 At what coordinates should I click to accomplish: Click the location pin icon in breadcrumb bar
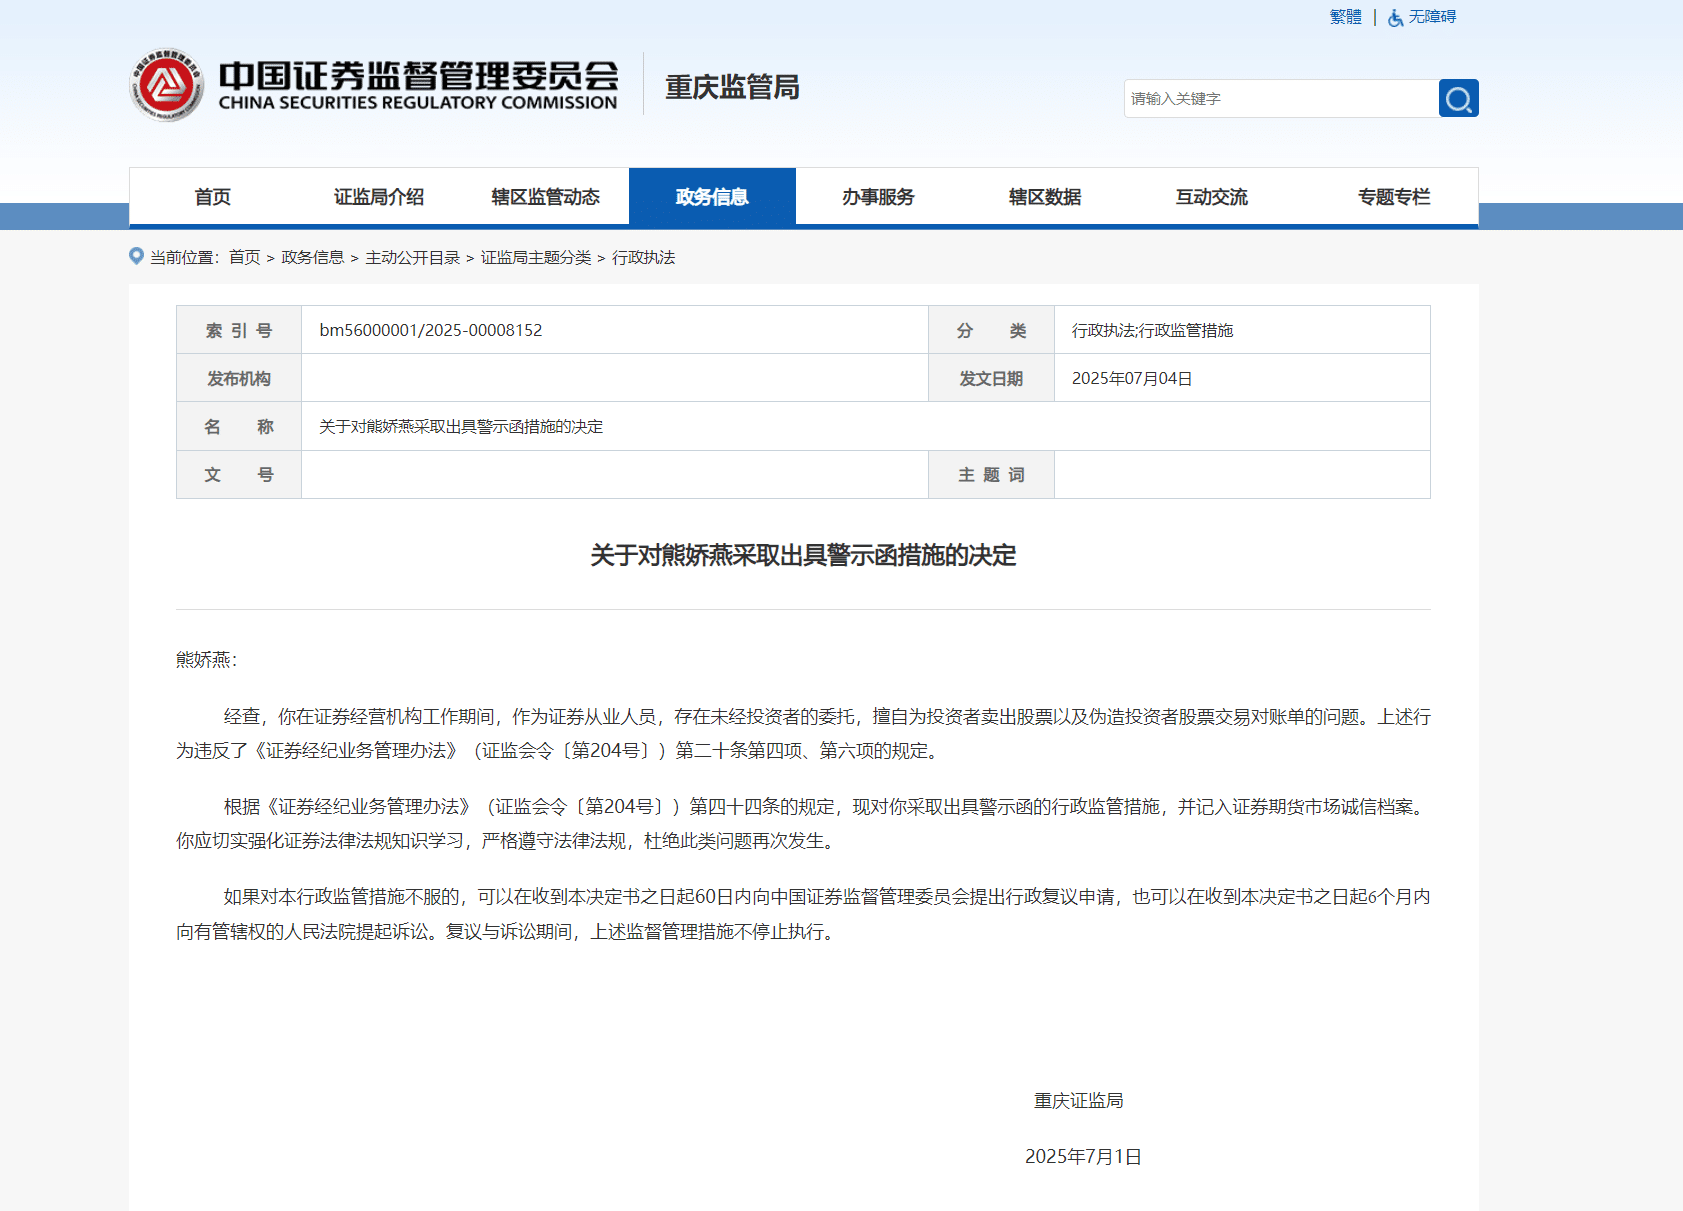click(136, 255)
